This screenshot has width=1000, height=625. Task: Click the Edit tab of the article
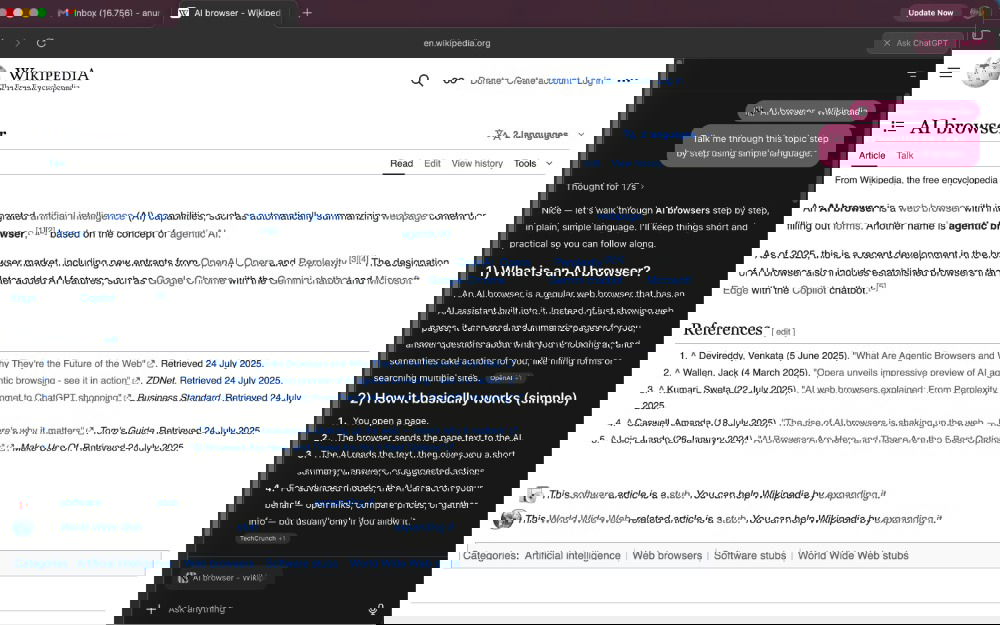point(432,164)
